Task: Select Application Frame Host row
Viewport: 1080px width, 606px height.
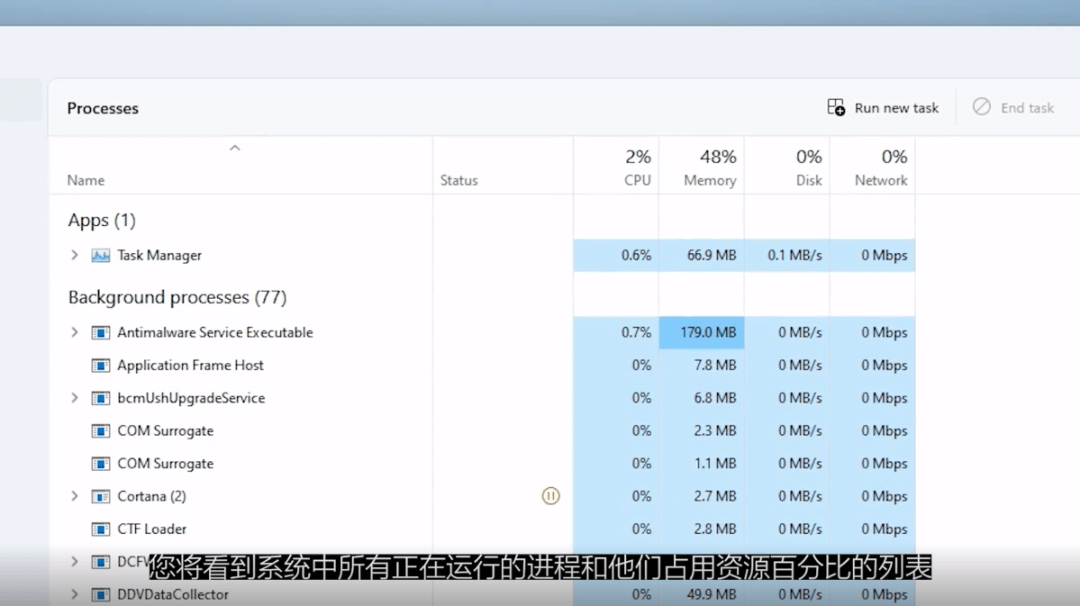Action: point(482,366)
